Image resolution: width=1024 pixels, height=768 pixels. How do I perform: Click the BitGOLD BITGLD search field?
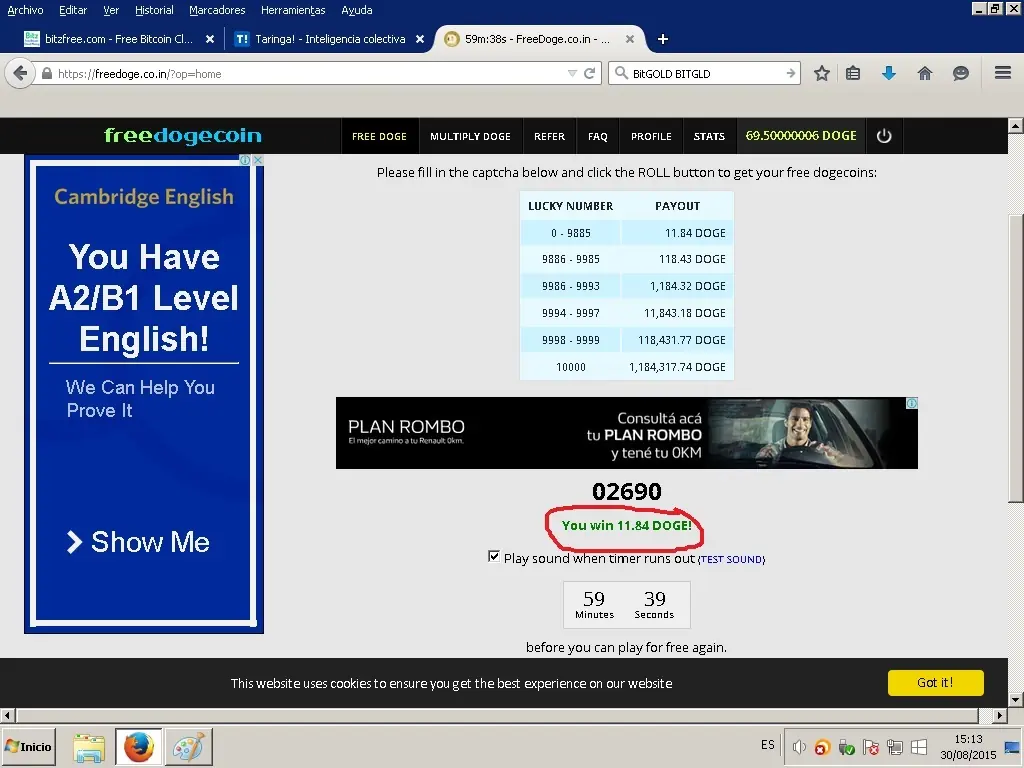point(705,74)
